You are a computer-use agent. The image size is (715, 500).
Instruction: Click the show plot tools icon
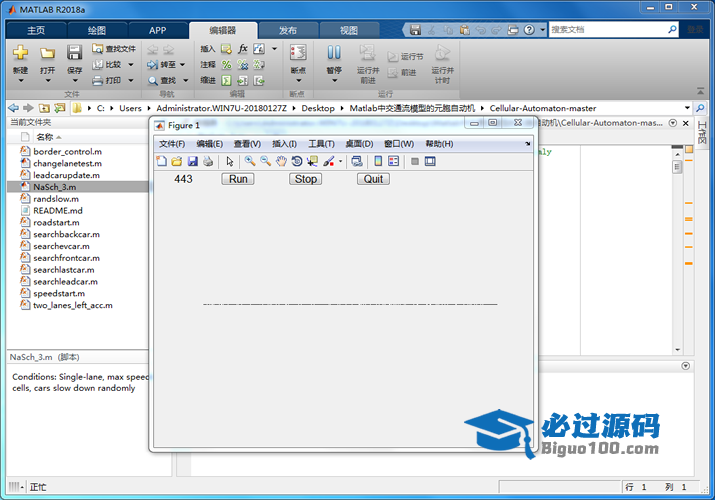tap(430, 161)
